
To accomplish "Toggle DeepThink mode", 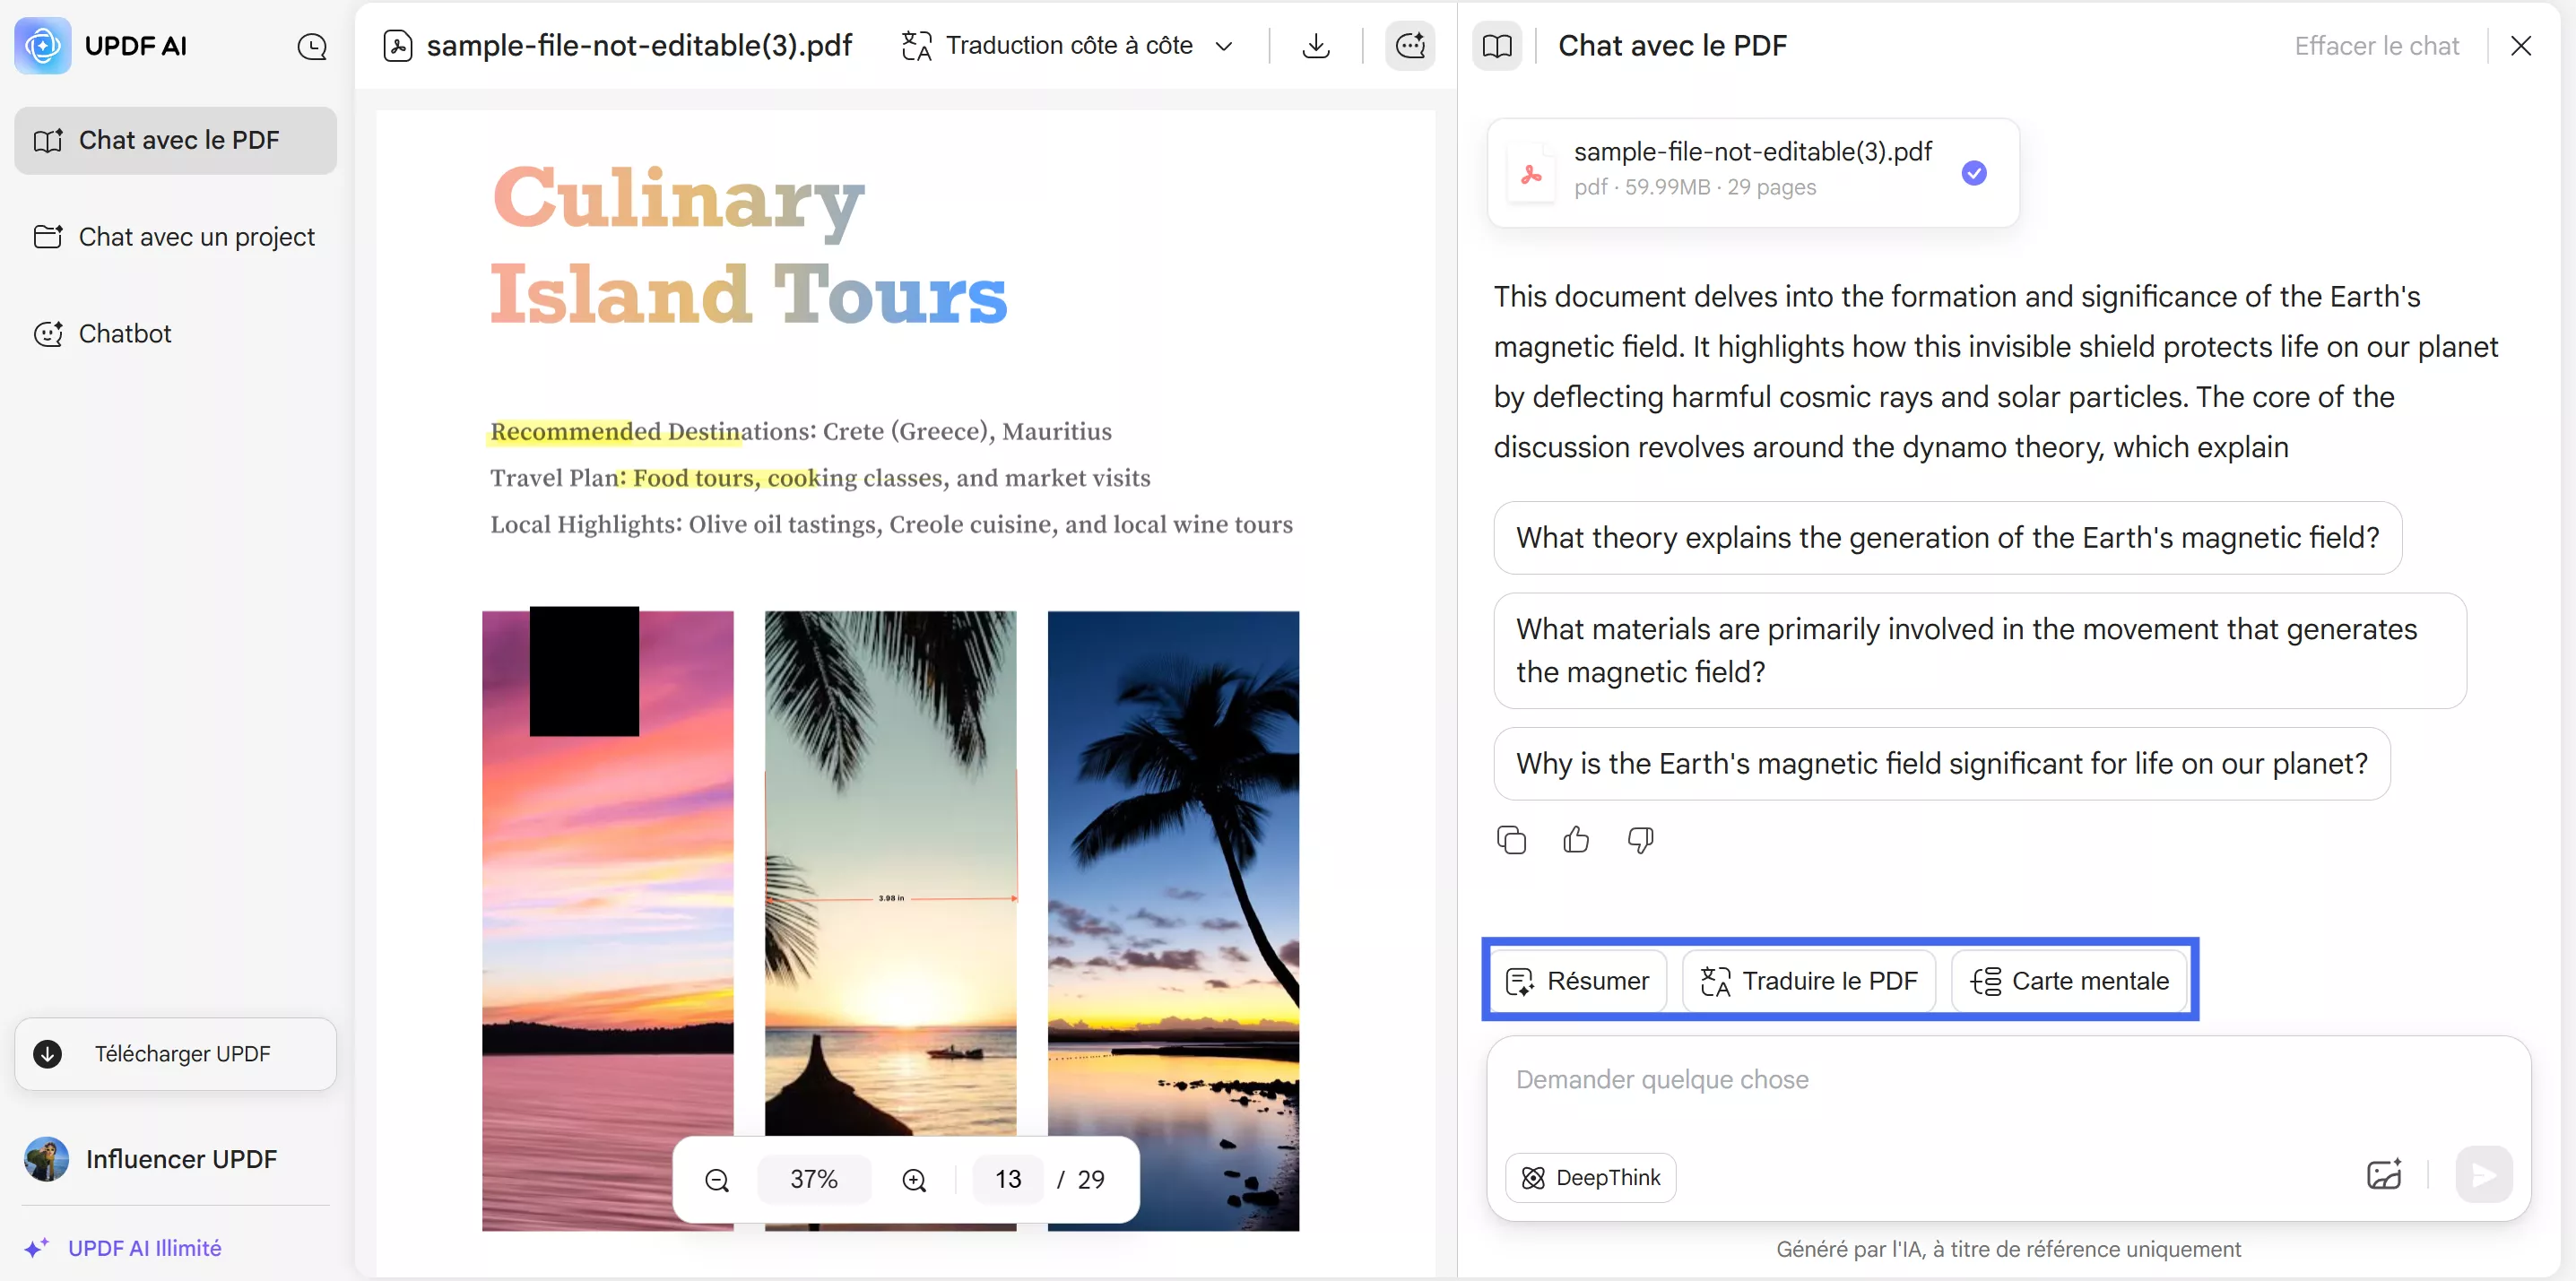I will click(1590, 1177).
